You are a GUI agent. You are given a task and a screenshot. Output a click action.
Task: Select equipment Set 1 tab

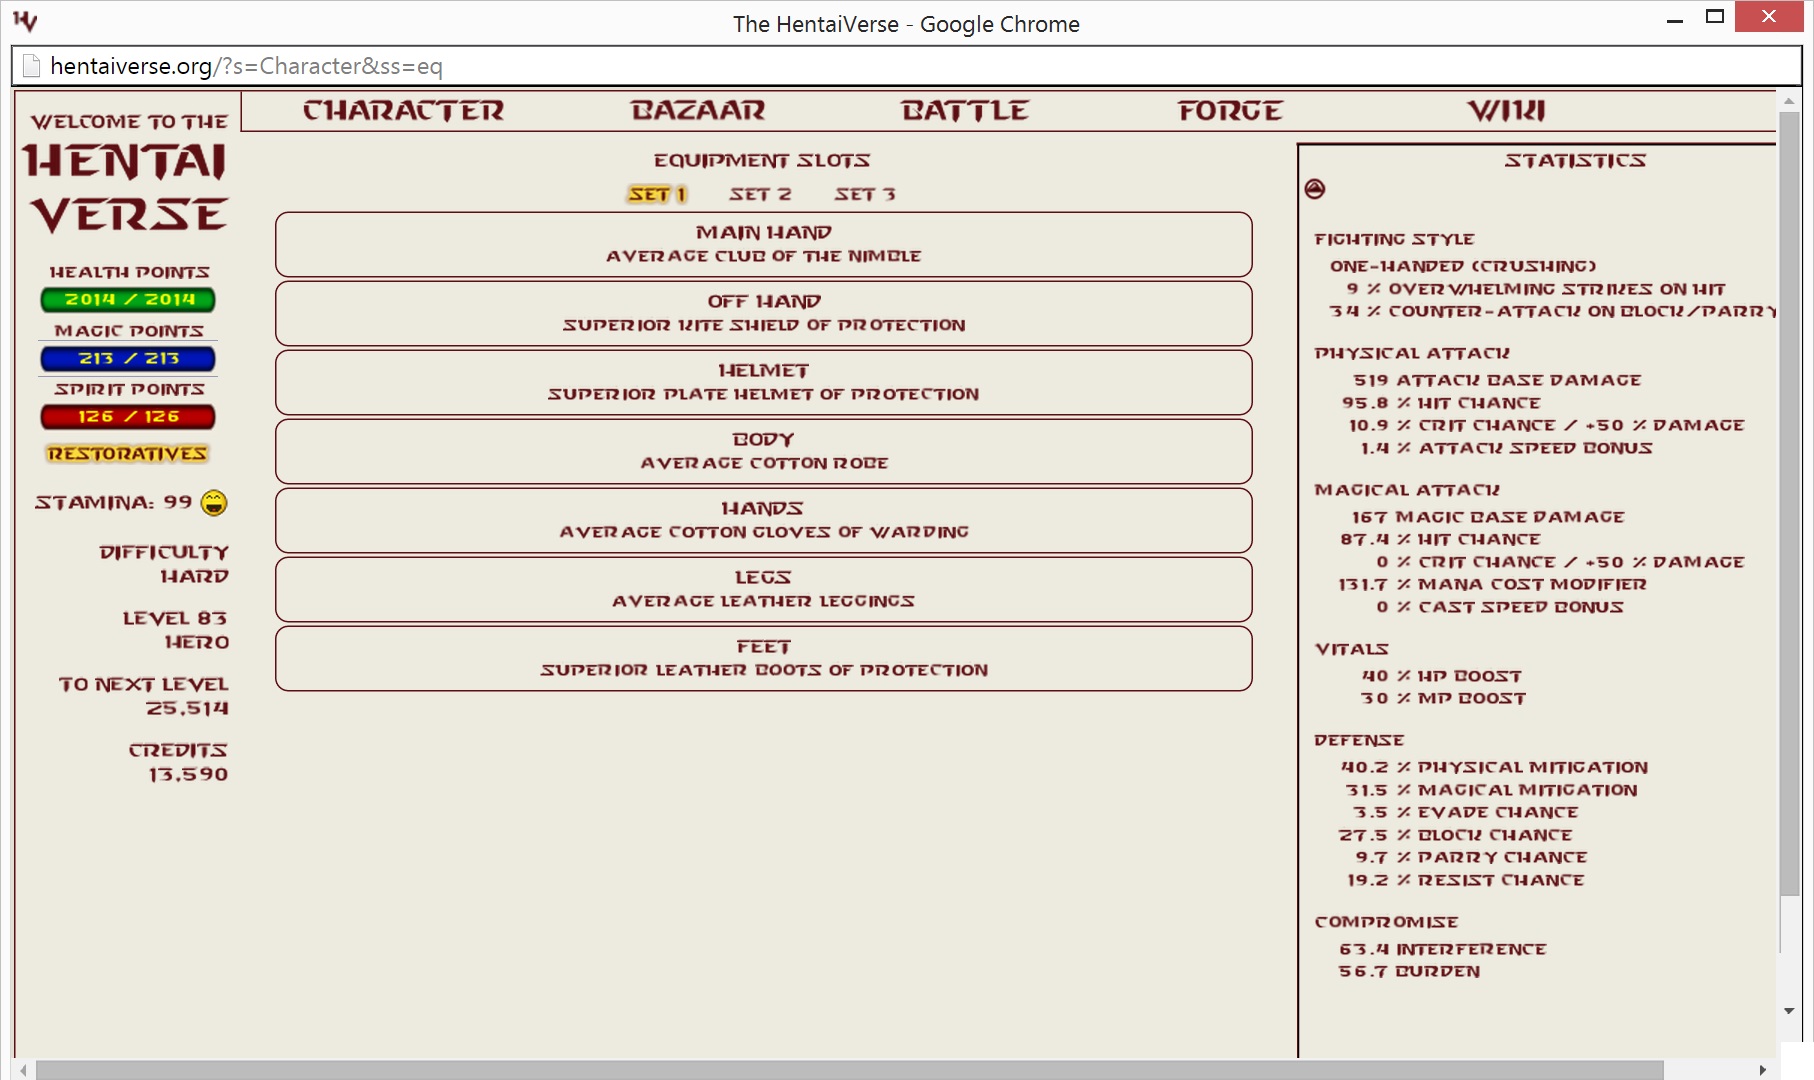[658, 194]
